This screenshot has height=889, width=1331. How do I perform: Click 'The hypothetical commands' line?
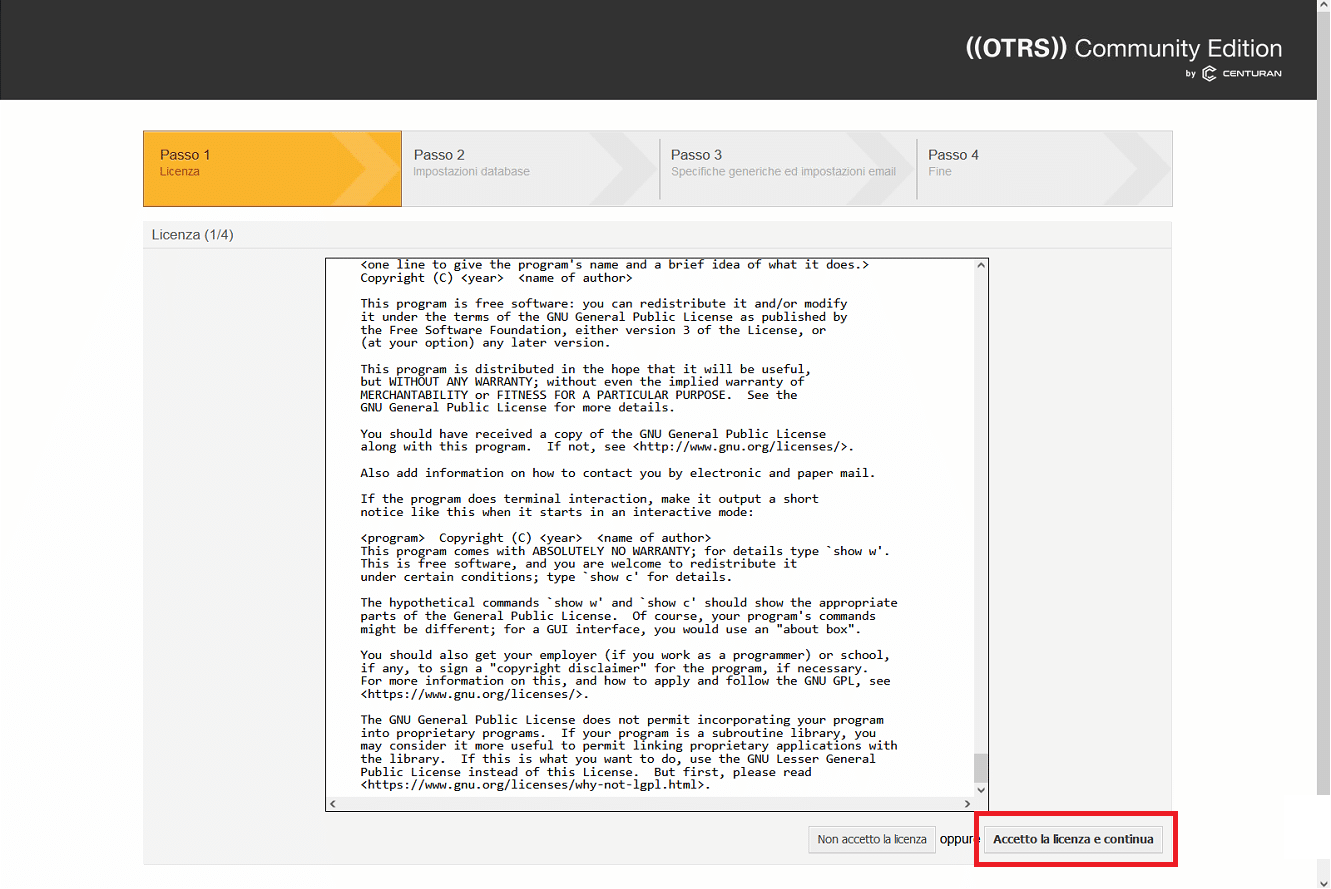[629, 603]
